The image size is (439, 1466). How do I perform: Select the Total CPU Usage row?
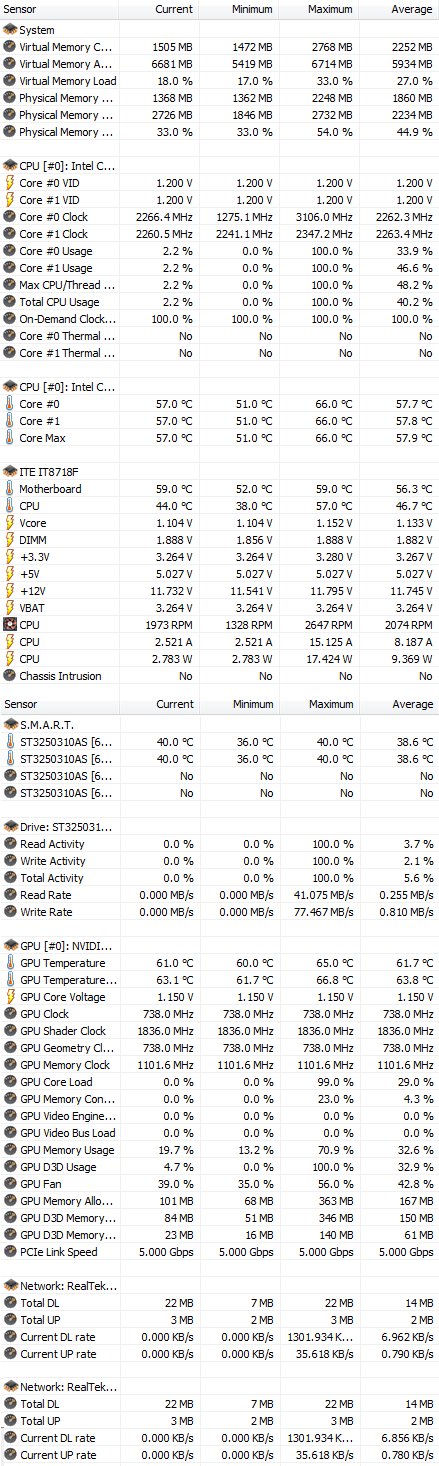(219, 302)
